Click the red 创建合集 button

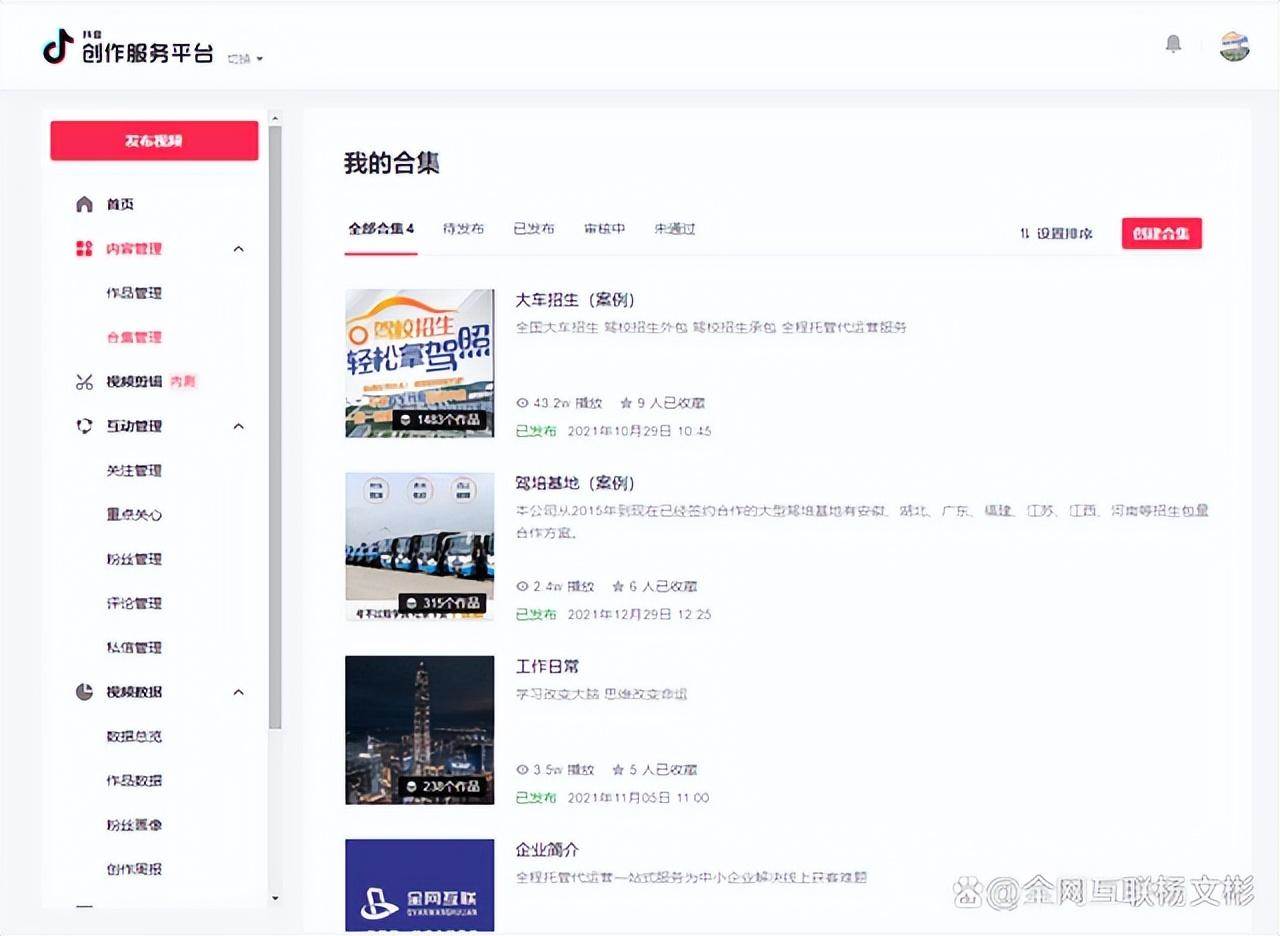[1161, 233]
